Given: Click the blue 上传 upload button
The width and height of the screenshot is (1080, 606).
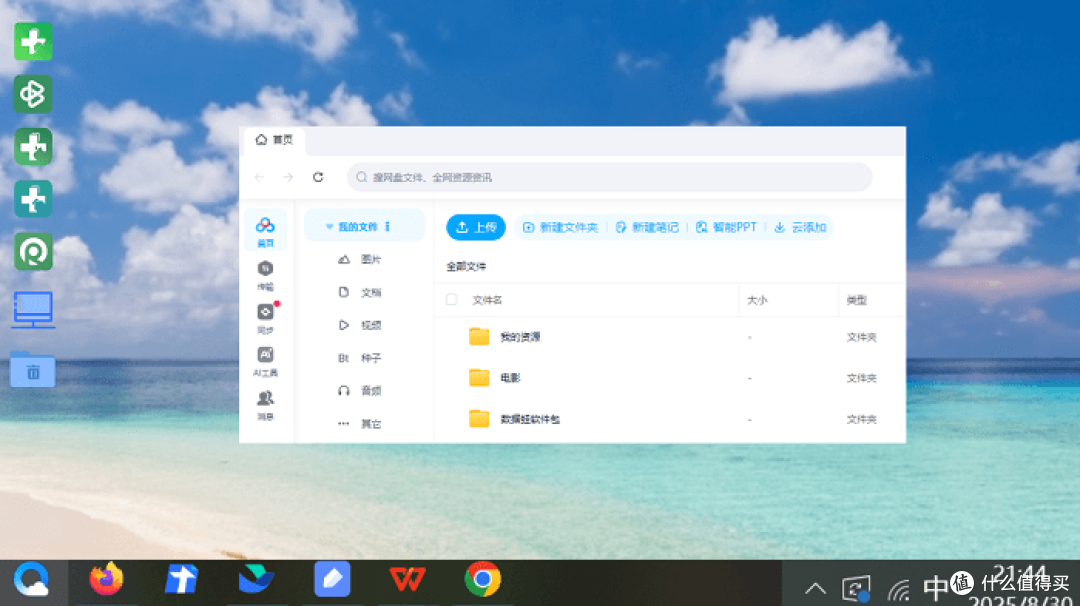Looking at the screenshot, I should (x=476, y=227).
